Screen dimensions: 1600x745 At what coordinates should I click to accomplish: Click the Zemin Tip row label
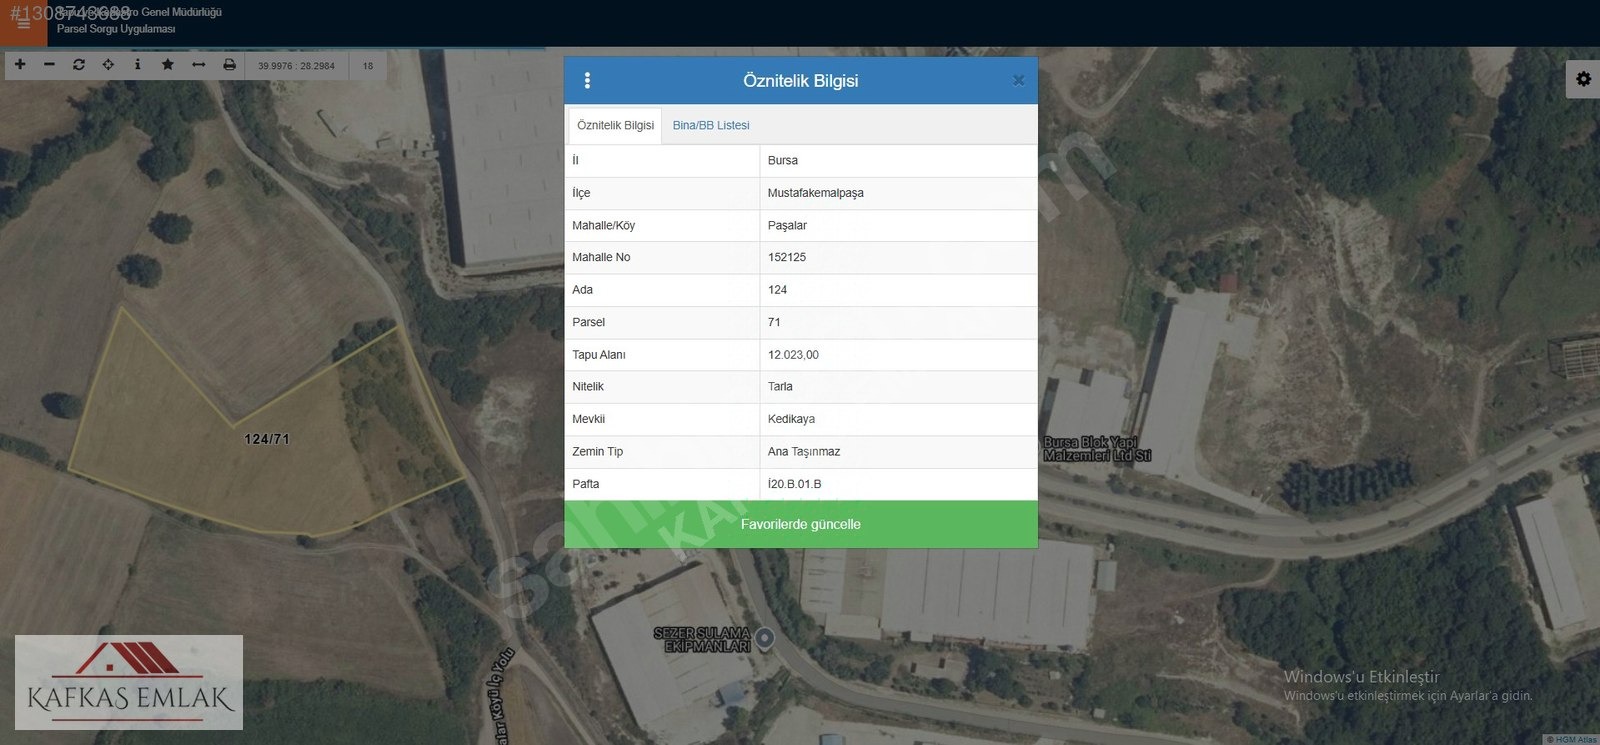pos(597,452)
